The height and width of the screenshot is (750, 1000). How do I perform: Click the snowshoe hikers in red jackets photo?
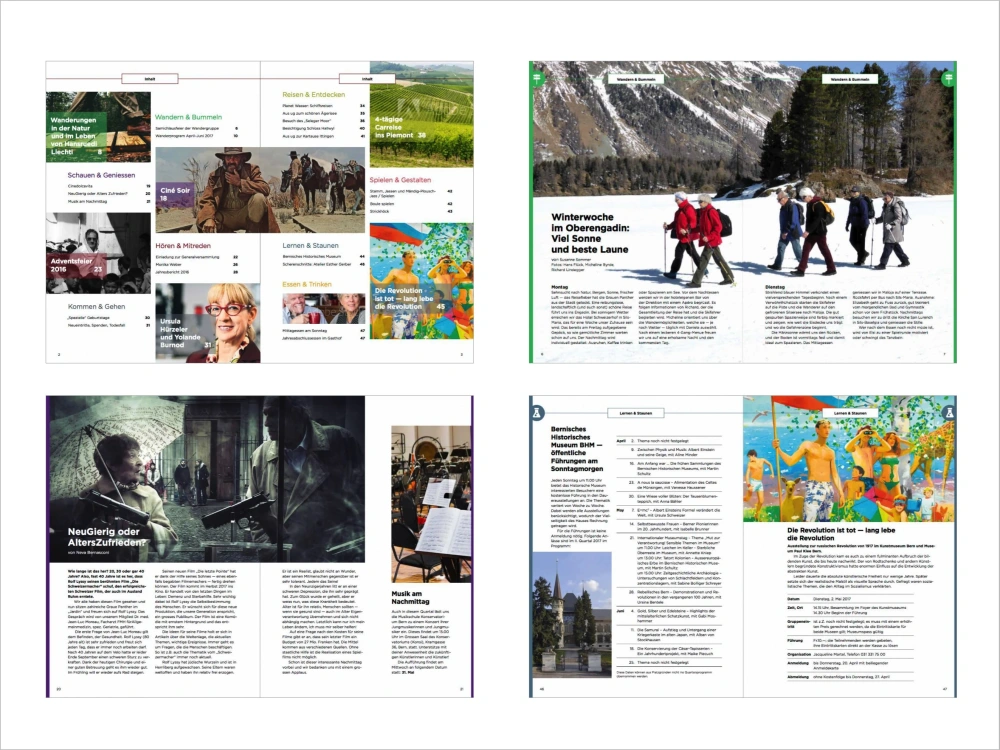coord(742,212)
